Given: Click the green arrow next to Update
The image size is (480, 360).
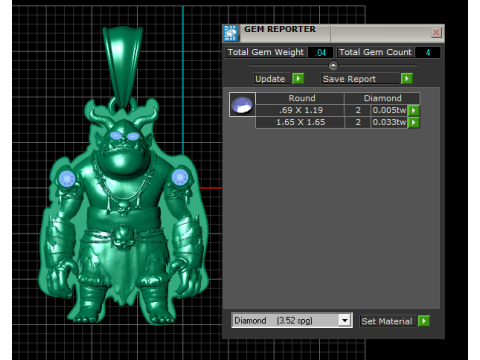Looking at the screenshot, I should pos(298,79).
